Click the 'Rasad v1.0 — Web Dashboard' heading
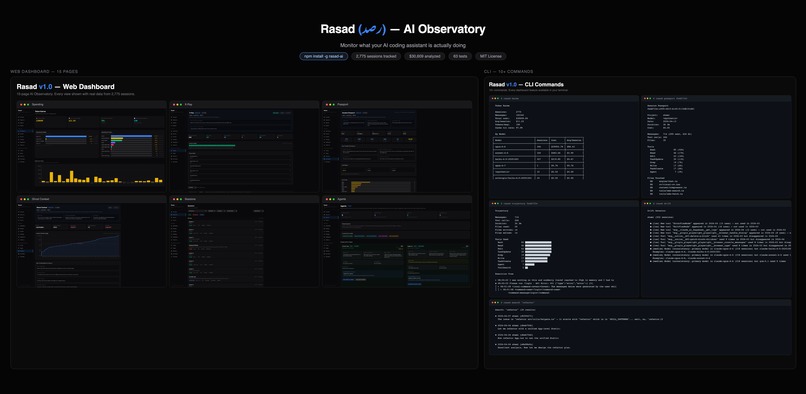This screenshot has height=394, width=806. [65, 86]
